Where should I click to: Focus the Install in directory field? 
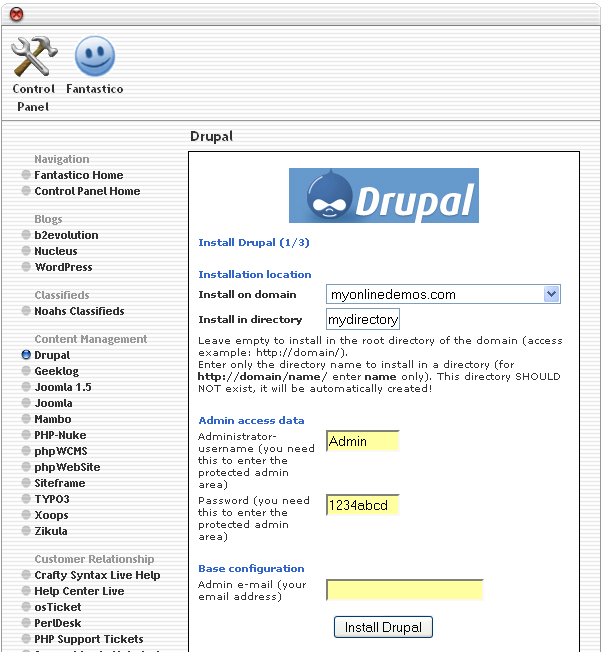pos(362,319)
